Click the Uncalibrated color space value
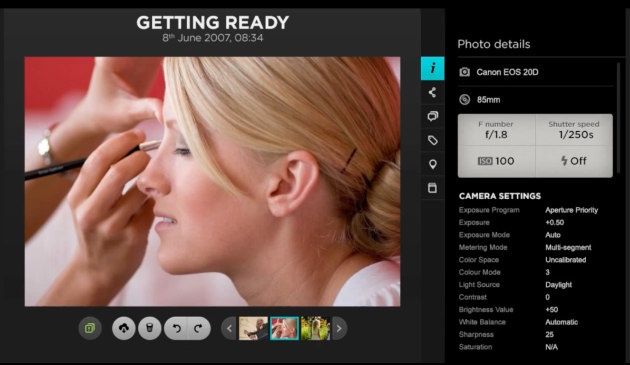630x365 pixels. click(565, 260)
